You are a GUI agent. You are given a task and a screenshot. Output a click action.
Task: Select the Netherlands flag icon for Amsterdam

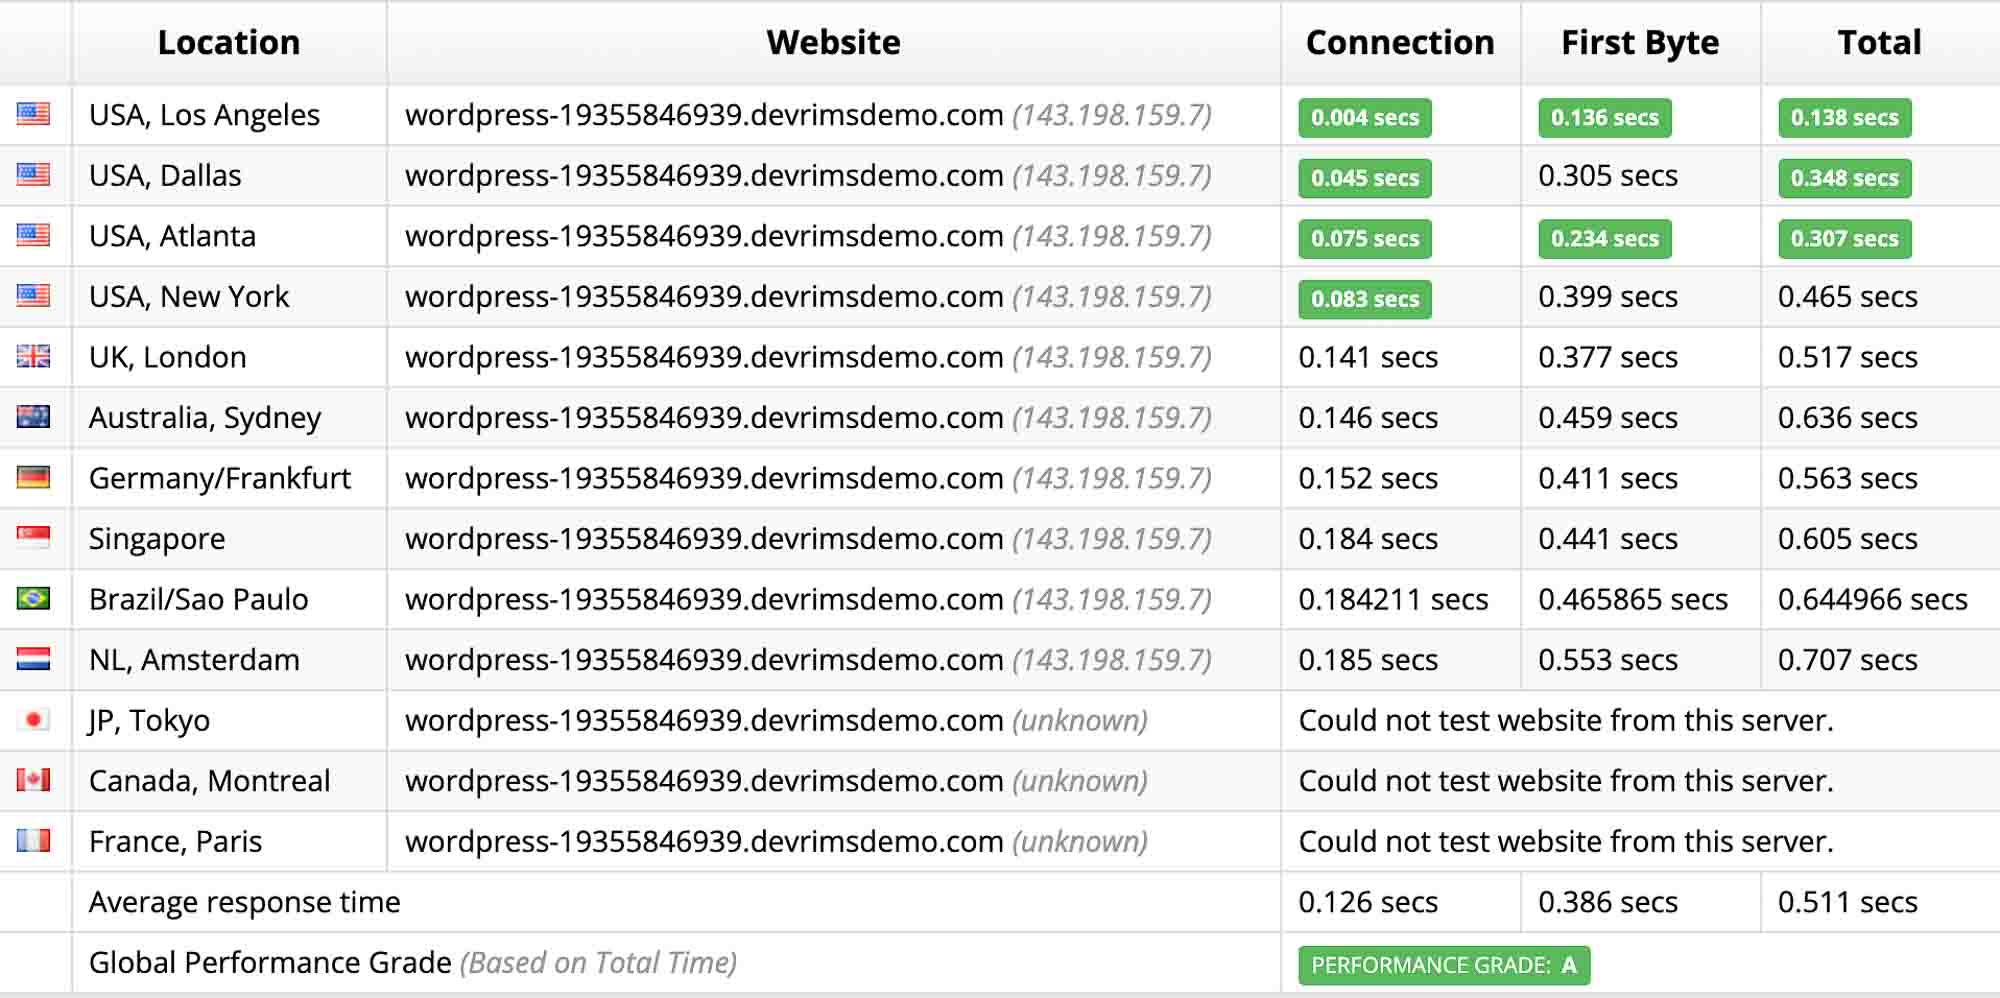(x=35, y=660)
